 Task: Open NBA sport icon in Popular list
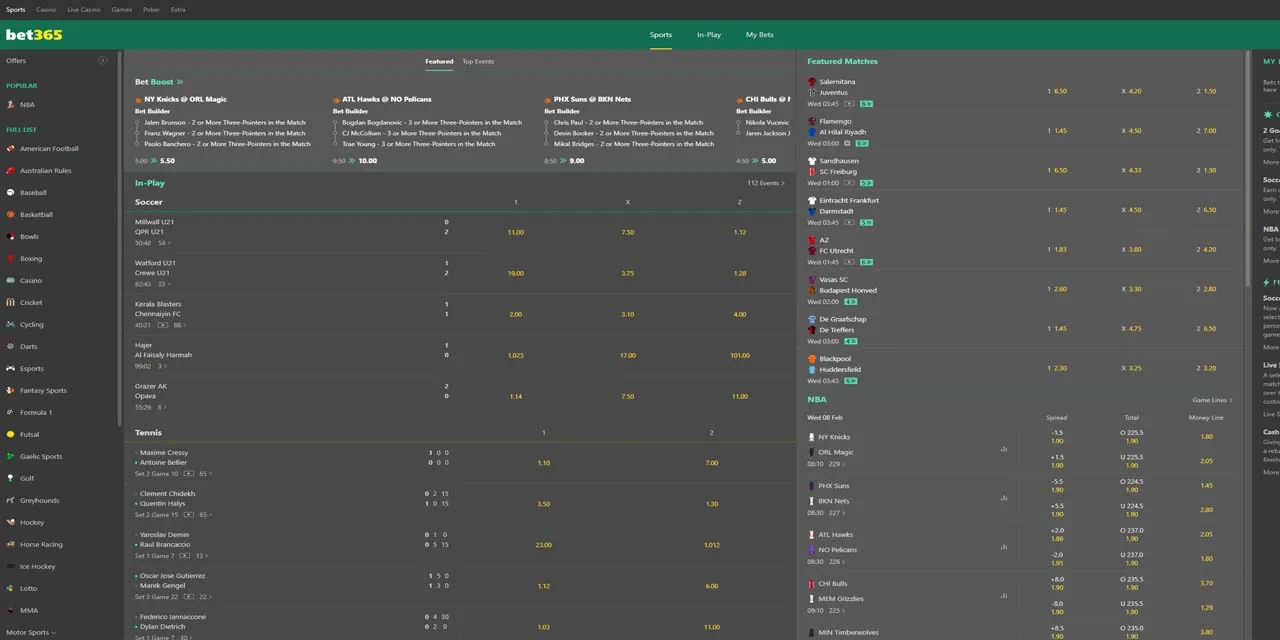coord(11,104)
